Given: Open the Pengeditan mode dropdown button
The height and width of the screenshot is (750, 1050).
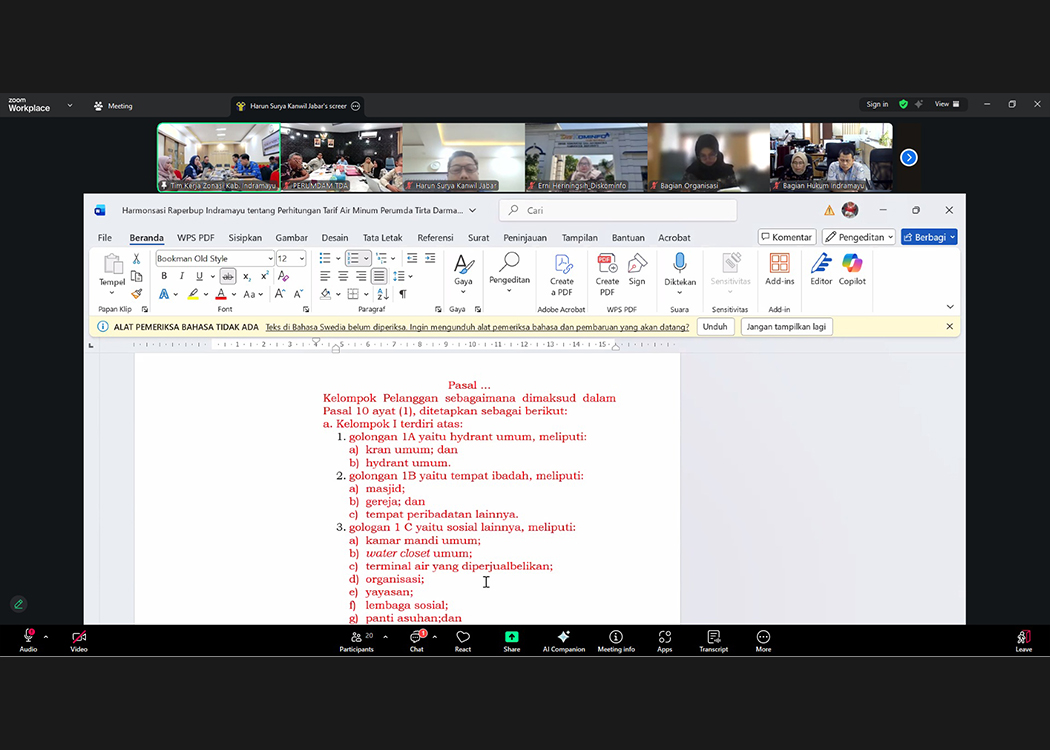Looking at the screenshot, I should 858,237.
